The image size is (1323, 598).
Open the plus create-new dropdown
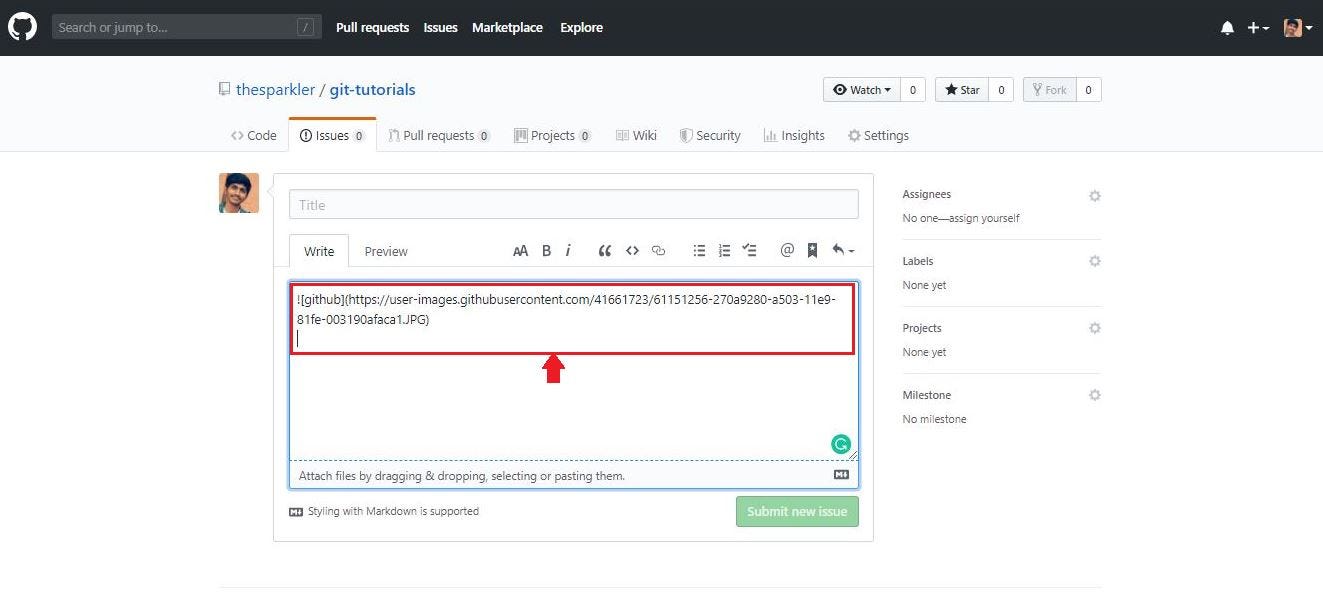(x=1258, y=28)
